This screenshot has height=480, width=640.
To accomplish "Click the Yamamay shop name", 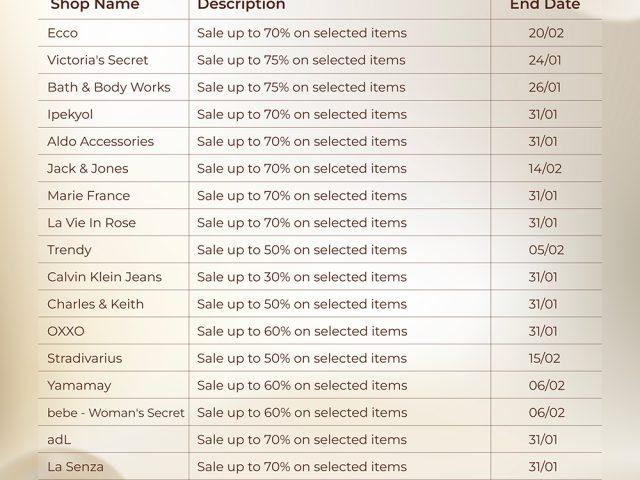I will [x=79, y=384].
